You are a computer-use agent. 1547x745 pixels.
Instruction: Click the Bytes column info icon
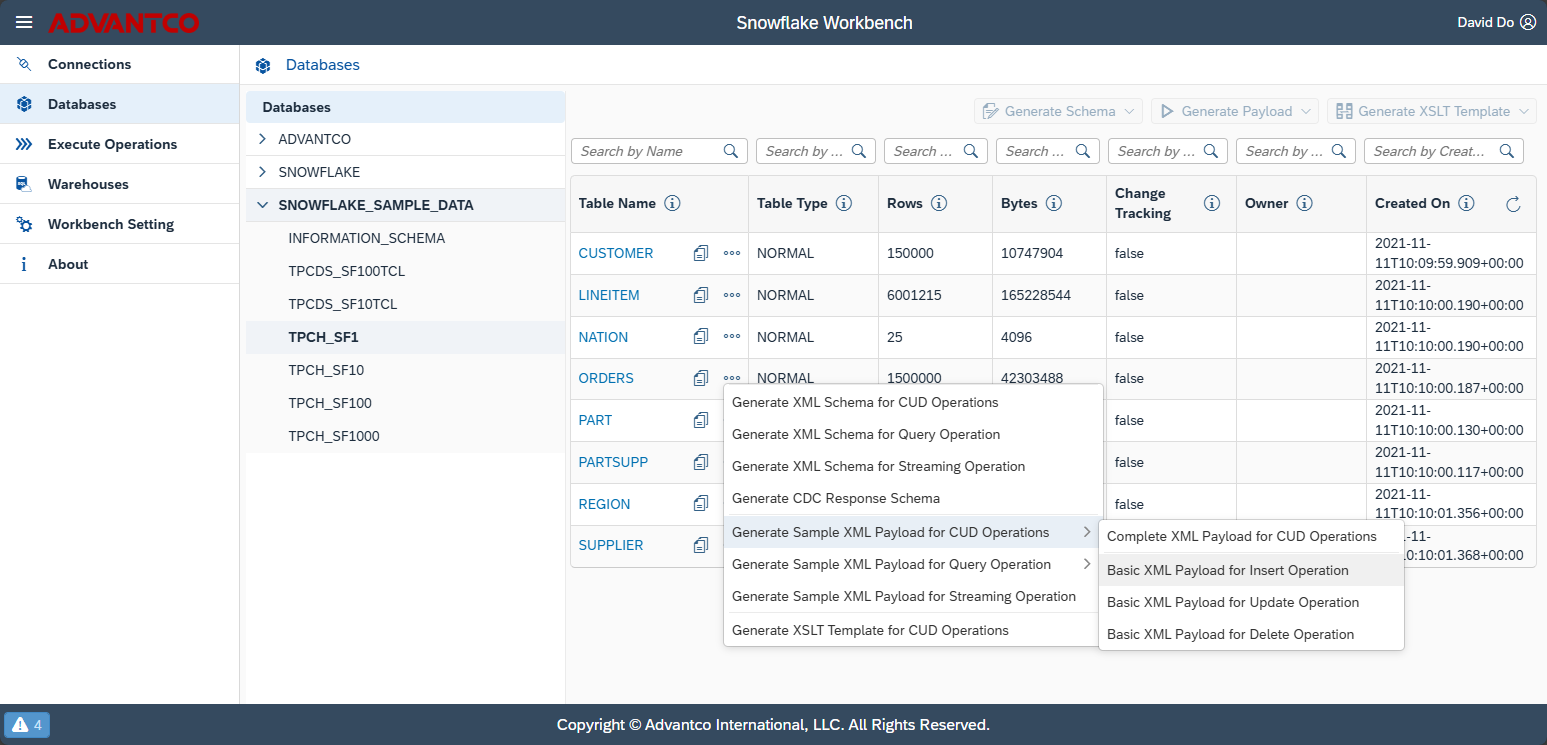[1054, 203]
